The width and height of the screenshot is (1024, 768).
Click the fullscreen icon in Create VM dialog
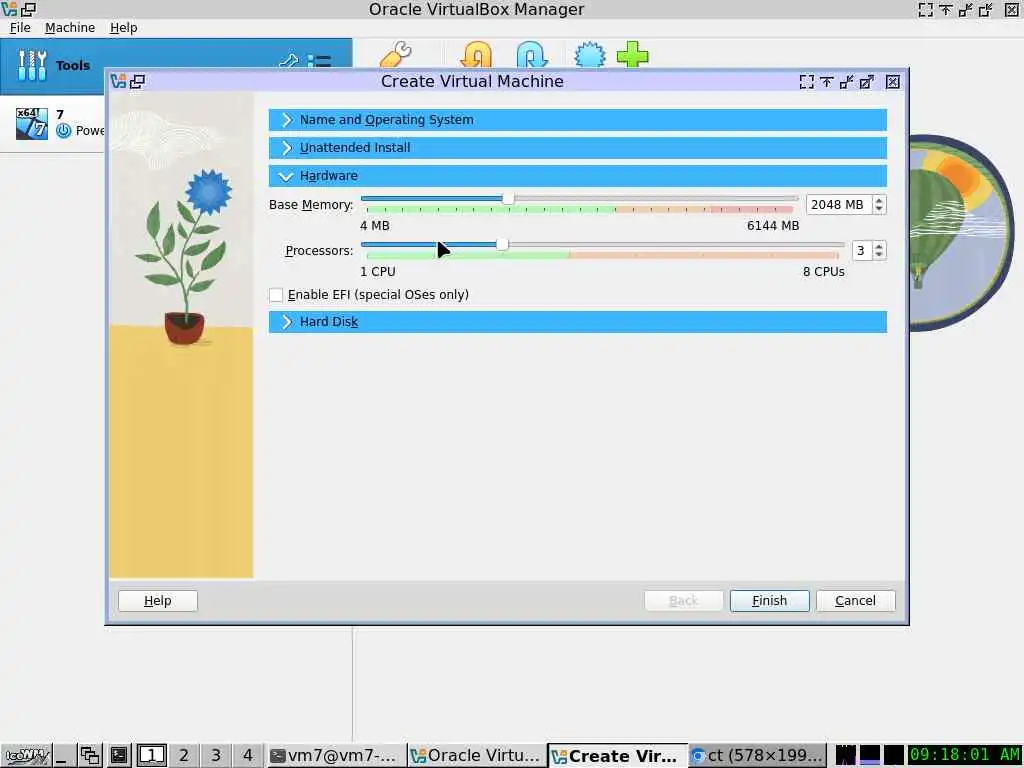point(807,82)
